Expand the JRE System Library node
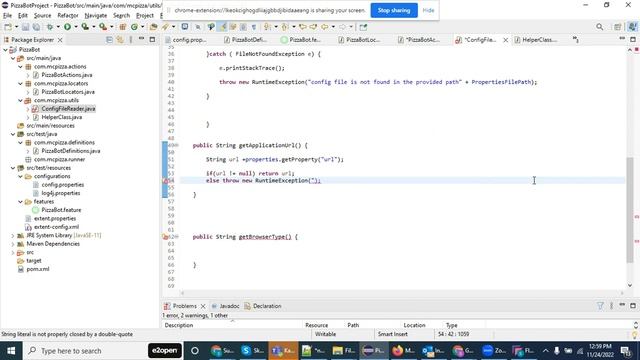Viewport: 640px width, 360px height. click(x=13, y=236)
